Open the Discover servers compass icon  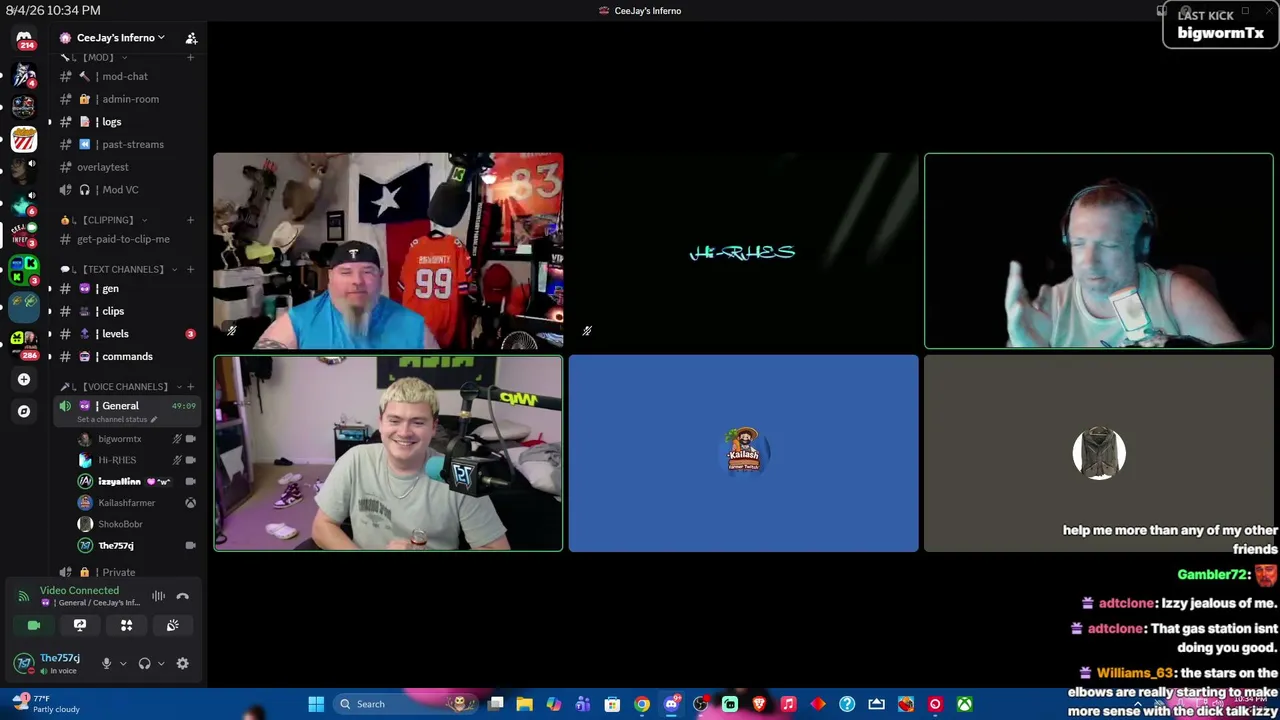tap(24, 411)
